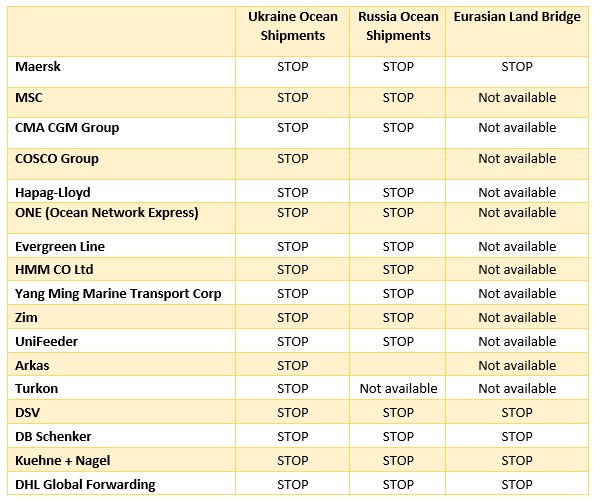Click Turkon's Russia 'Not available' cell
597x502 pixels.
[x=398, y=388]
